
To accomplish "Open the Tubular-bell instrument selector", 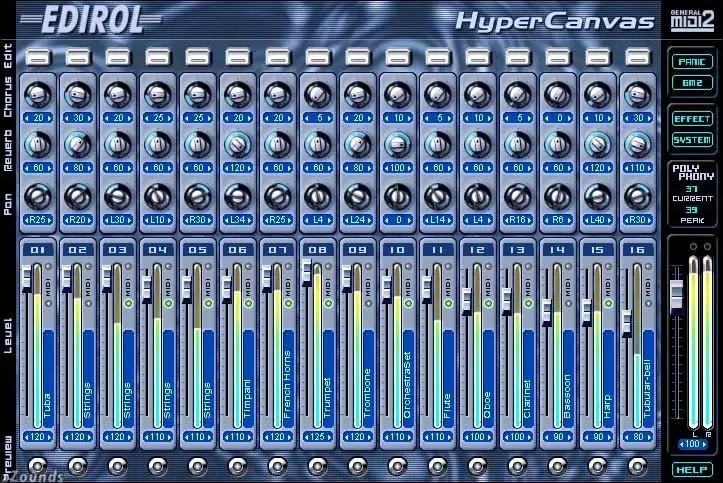I will coord(648,378).
